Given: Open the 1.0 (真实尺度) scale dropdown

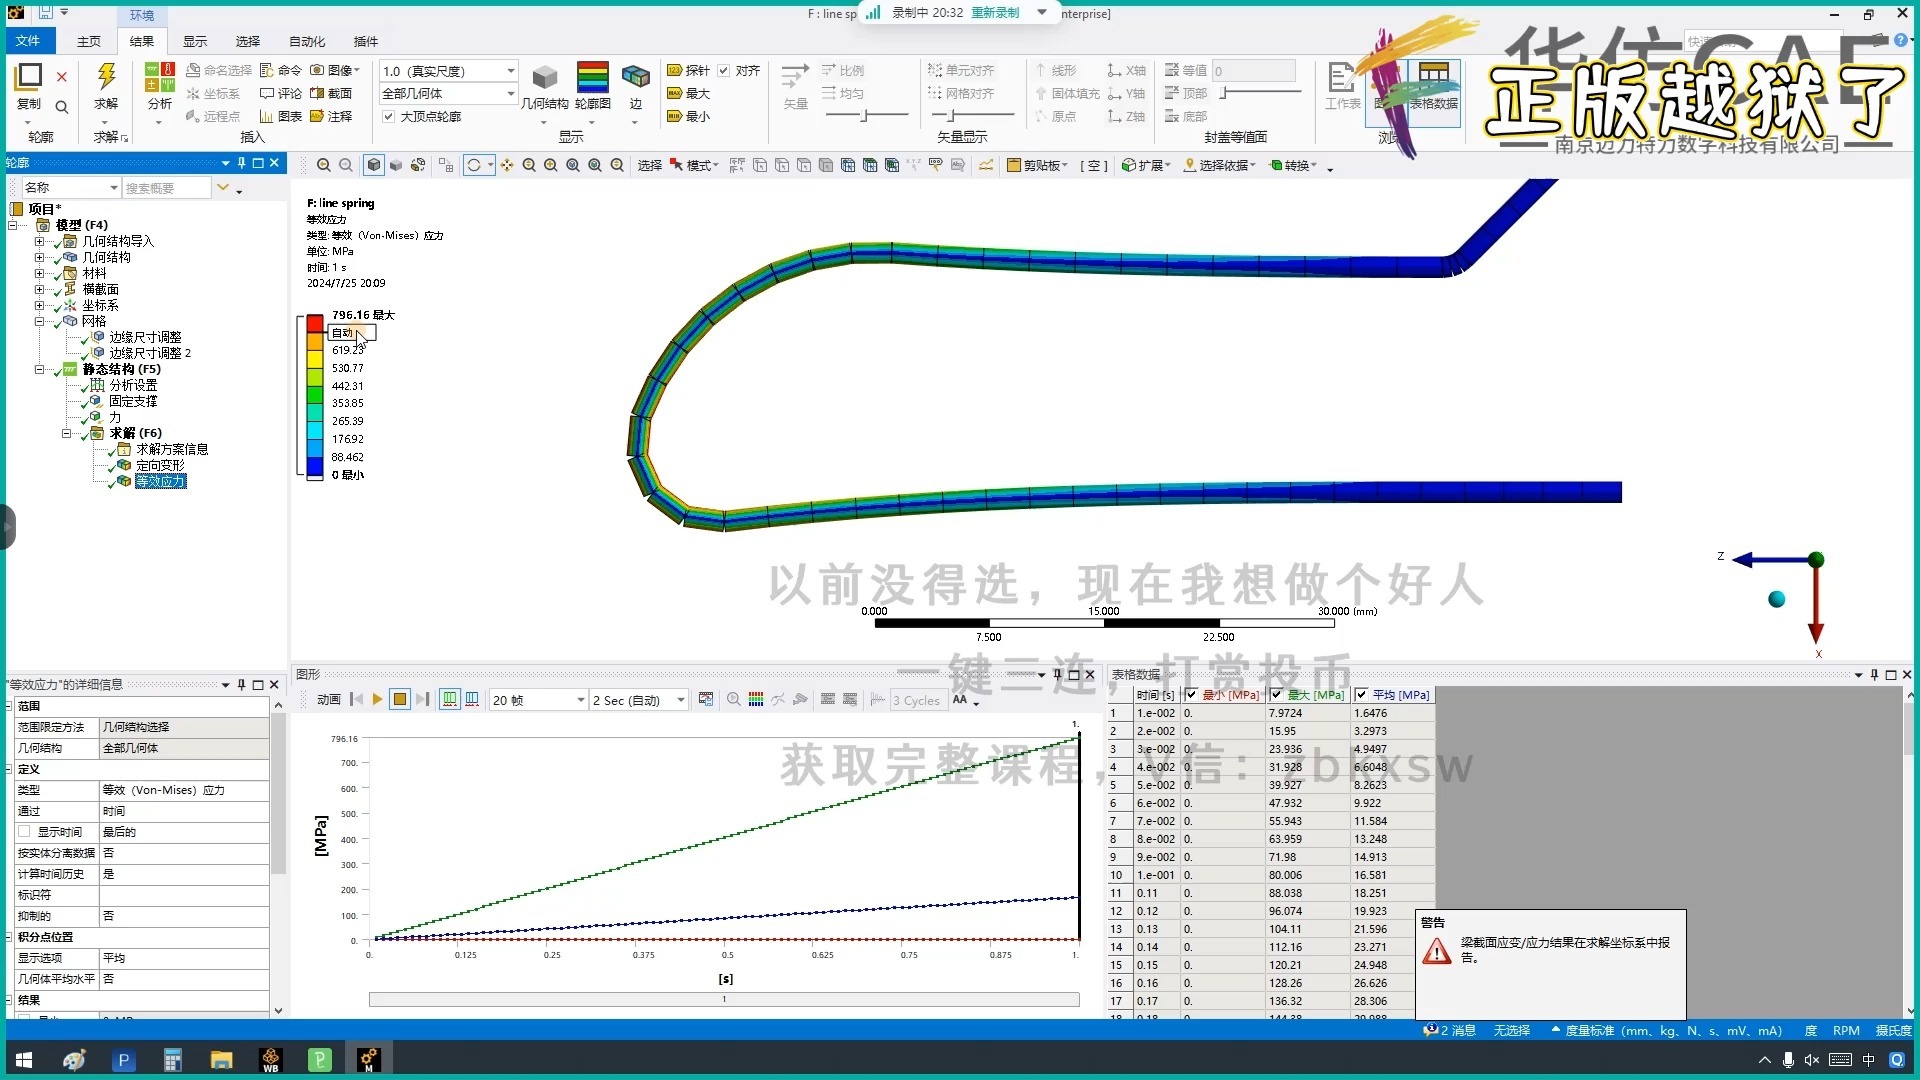Looking at the screenshot, I should pos(510,71).
